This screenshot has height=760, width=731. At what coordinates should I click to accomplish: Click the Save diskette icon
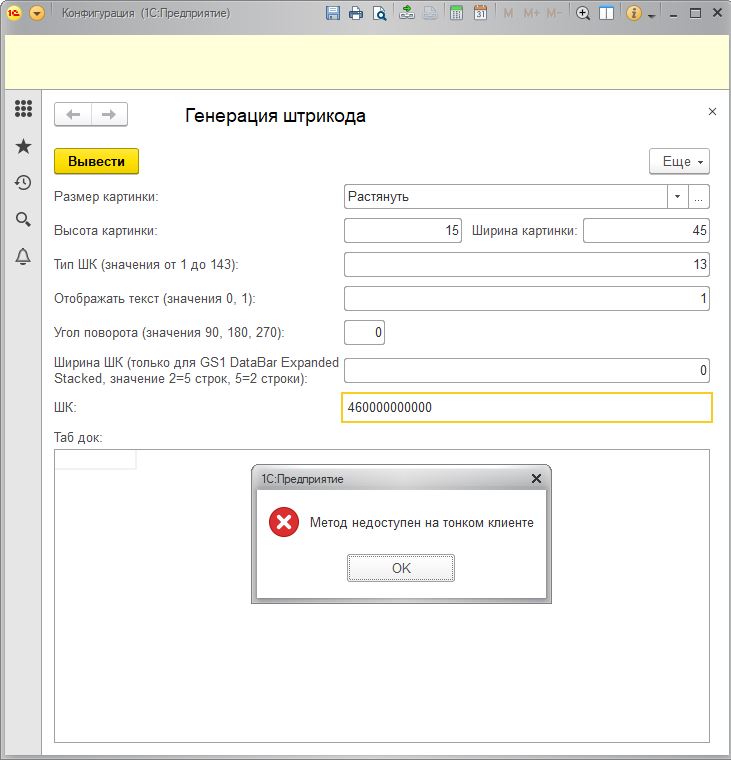[x=333, y=13]
